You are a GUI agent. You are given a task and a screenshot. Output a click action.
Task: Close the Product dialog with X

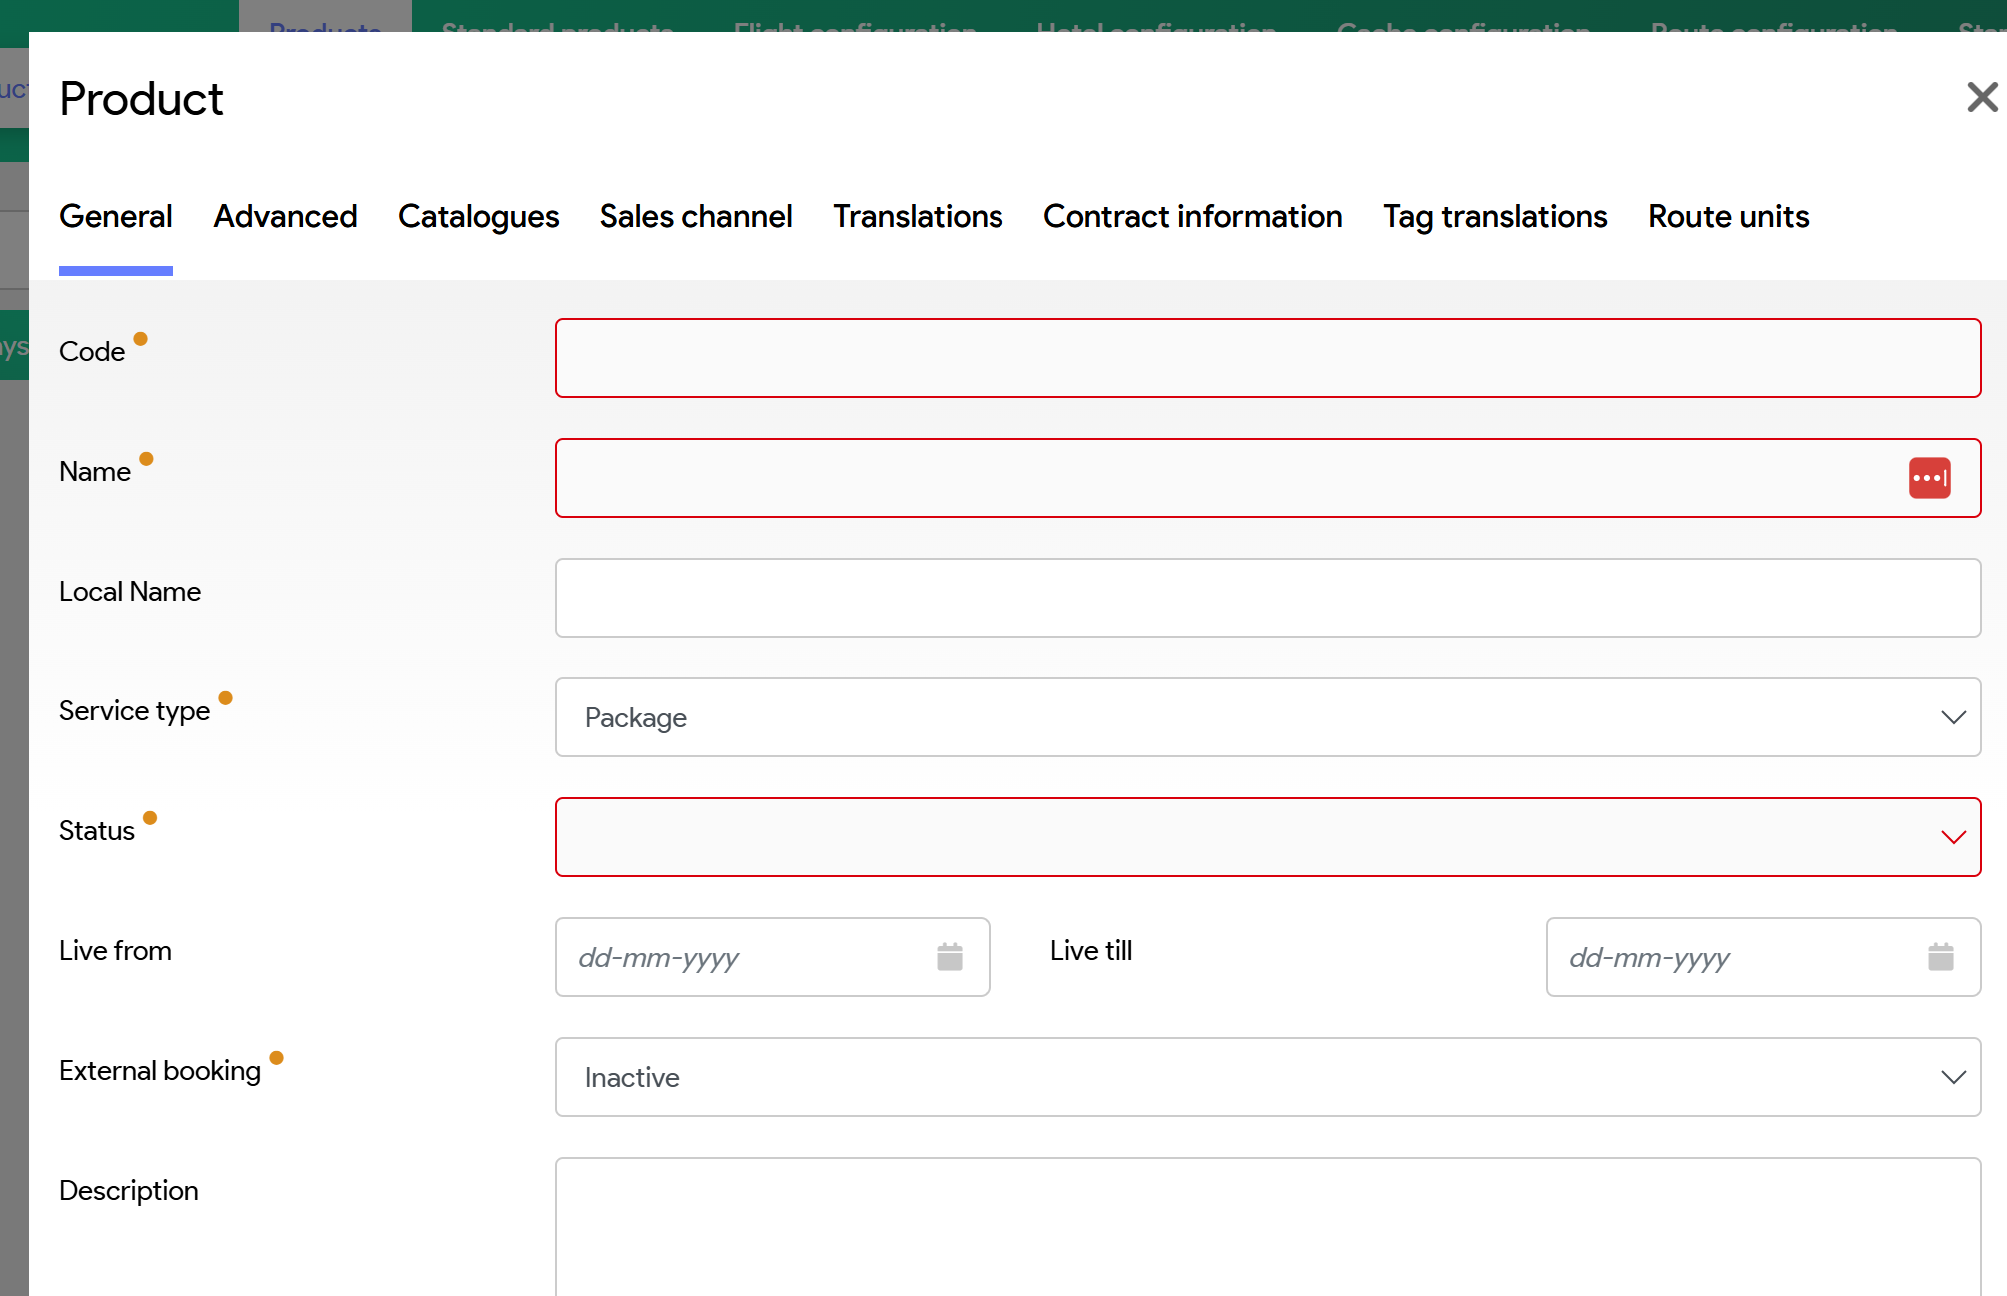point(1981,97)
